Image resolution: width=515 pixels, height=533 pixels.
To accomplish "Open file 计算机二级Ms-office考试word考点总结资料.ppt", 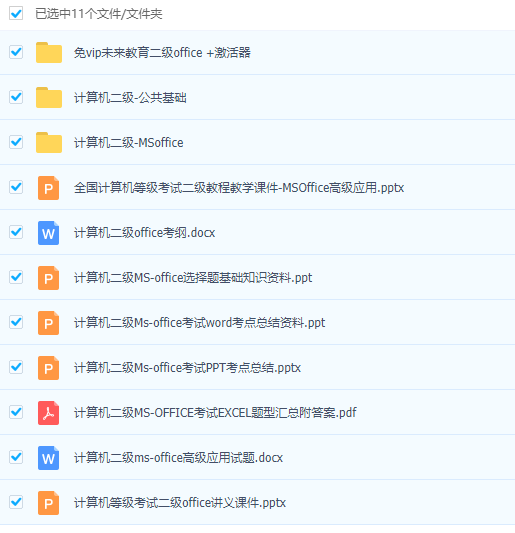I will pos(200,323).
